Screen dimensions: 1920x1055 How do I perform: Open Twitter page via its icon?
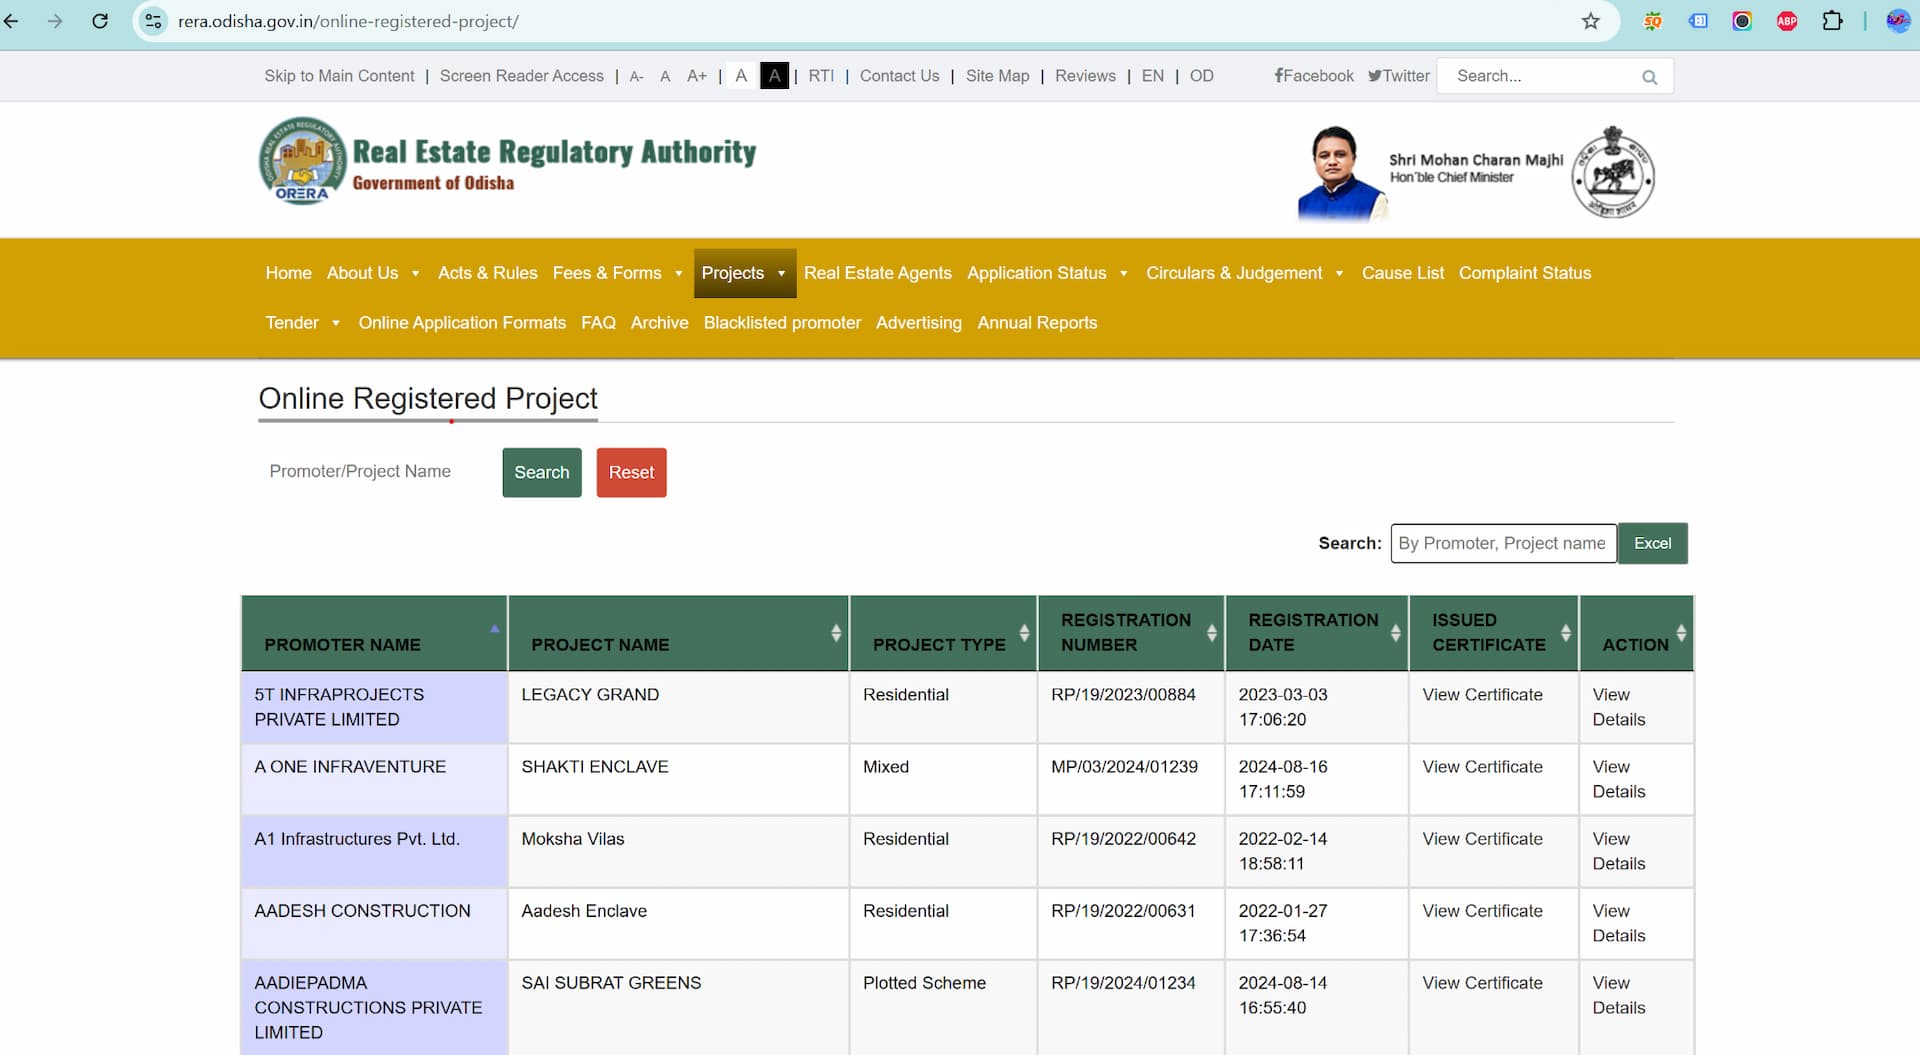1375,75
